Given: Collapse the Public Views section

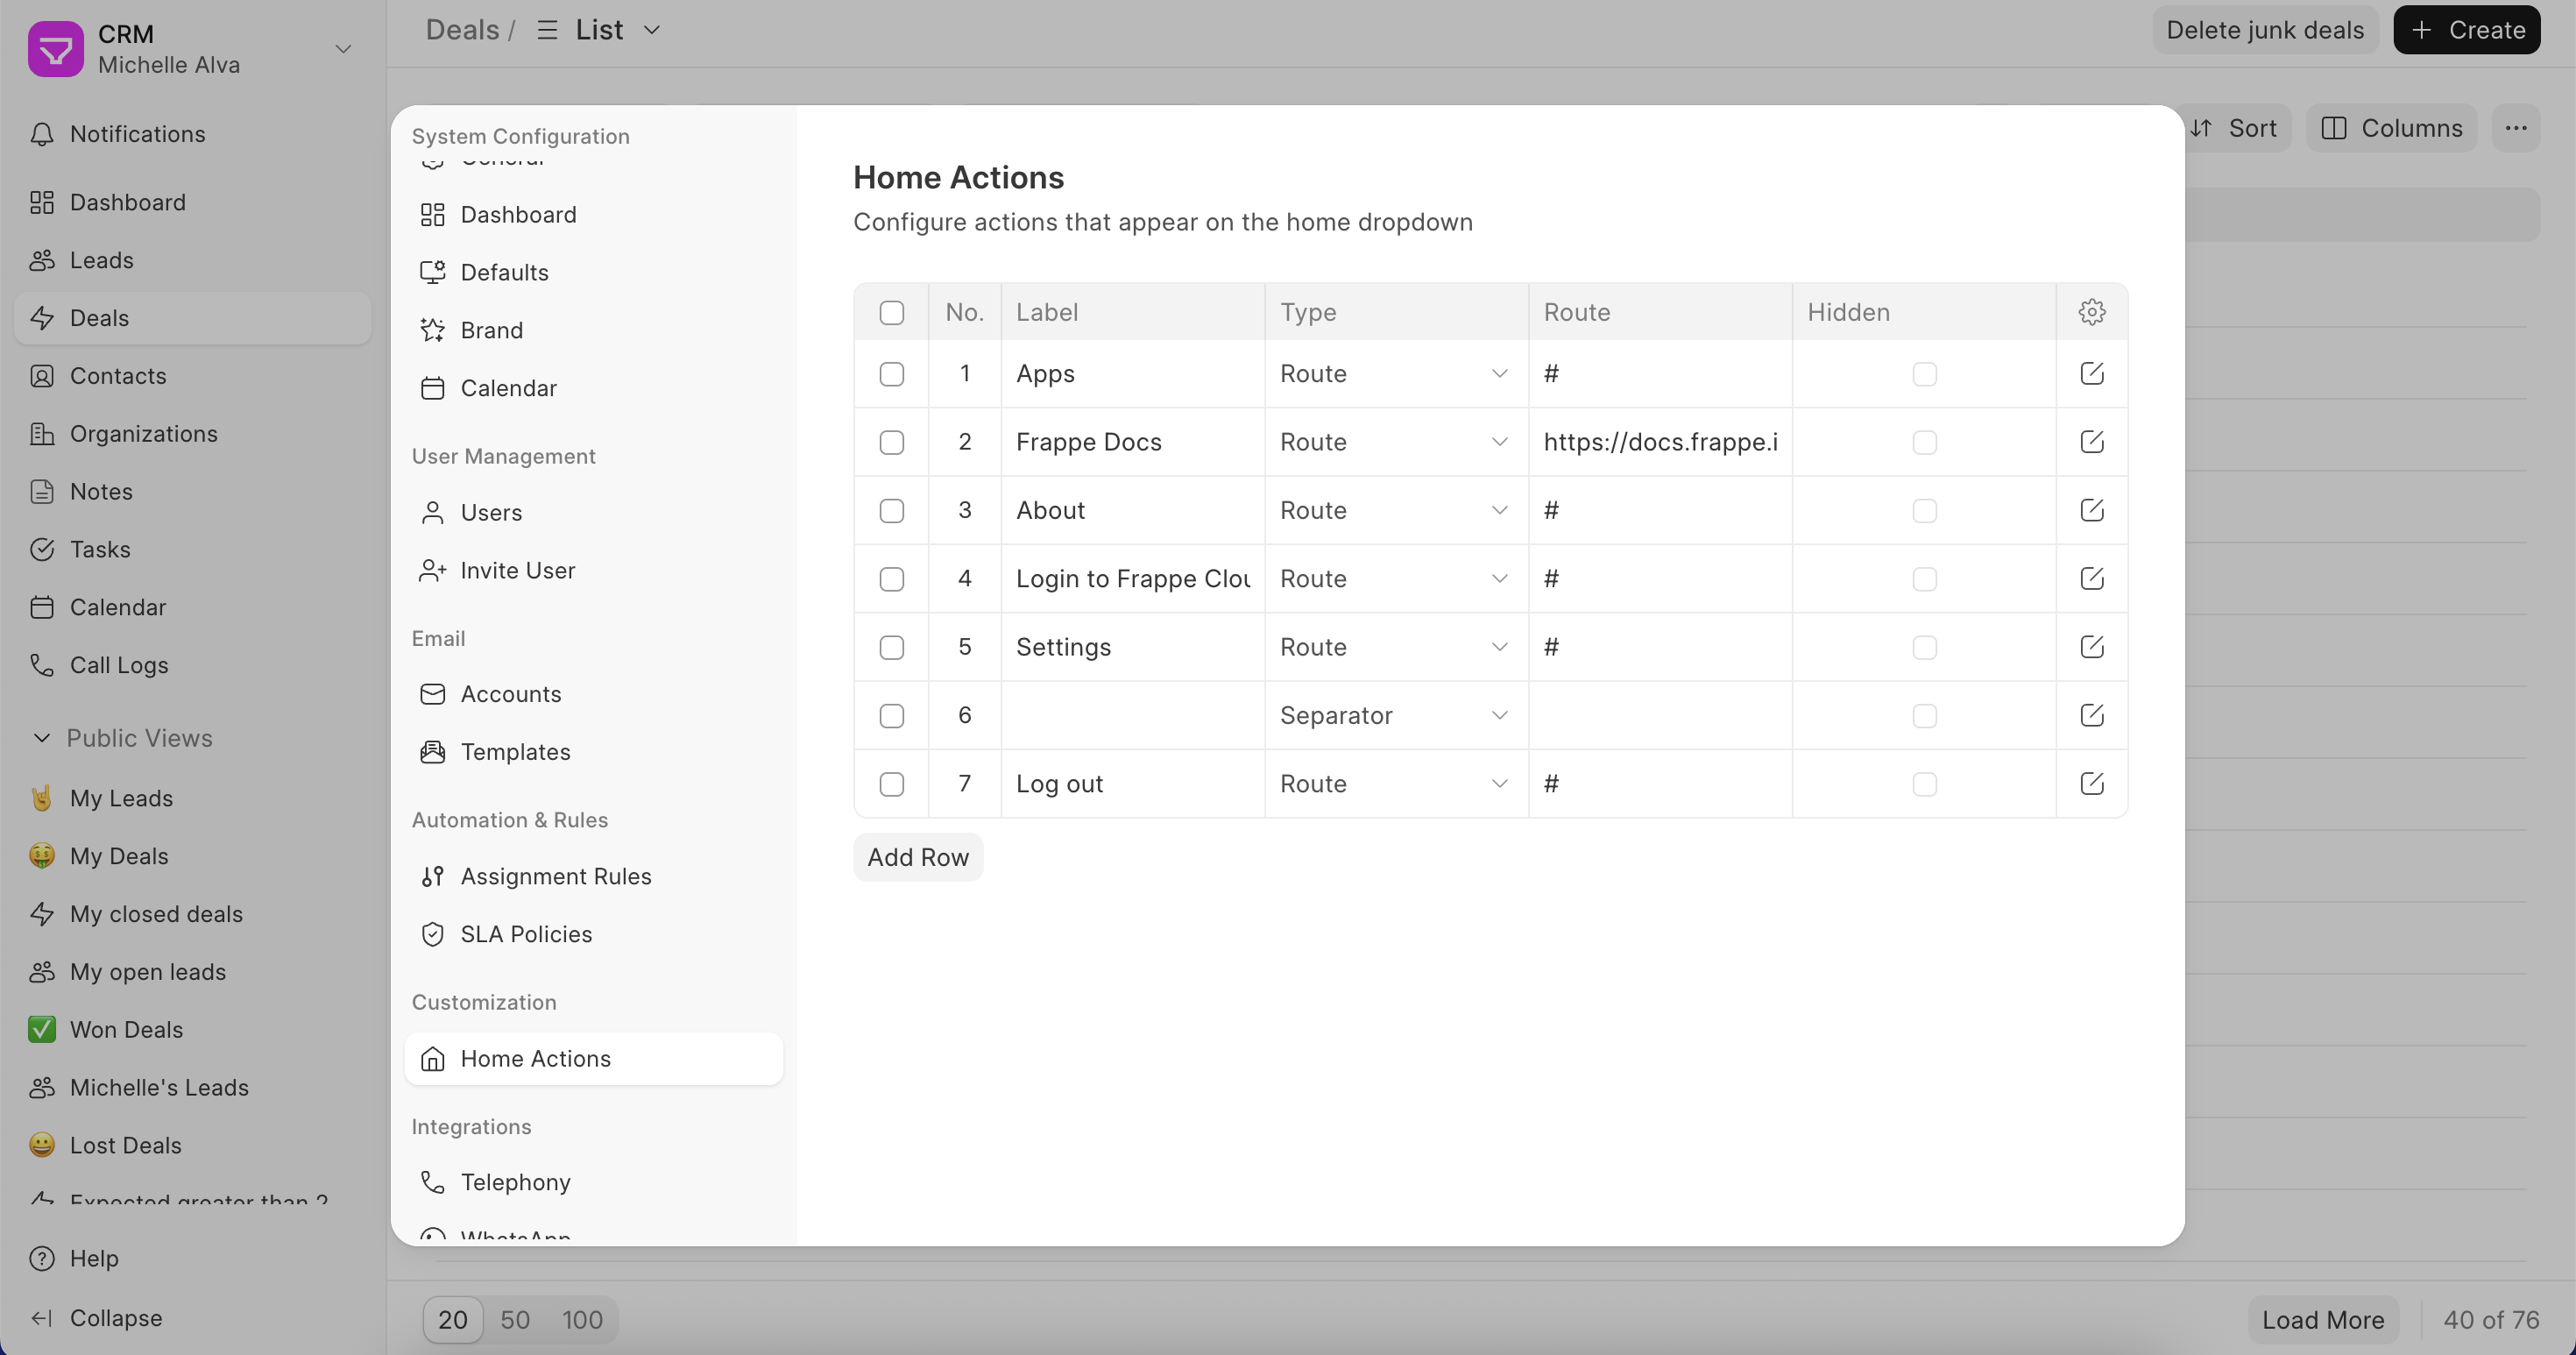Looking at the screenshot, I should tap(42, 738).
